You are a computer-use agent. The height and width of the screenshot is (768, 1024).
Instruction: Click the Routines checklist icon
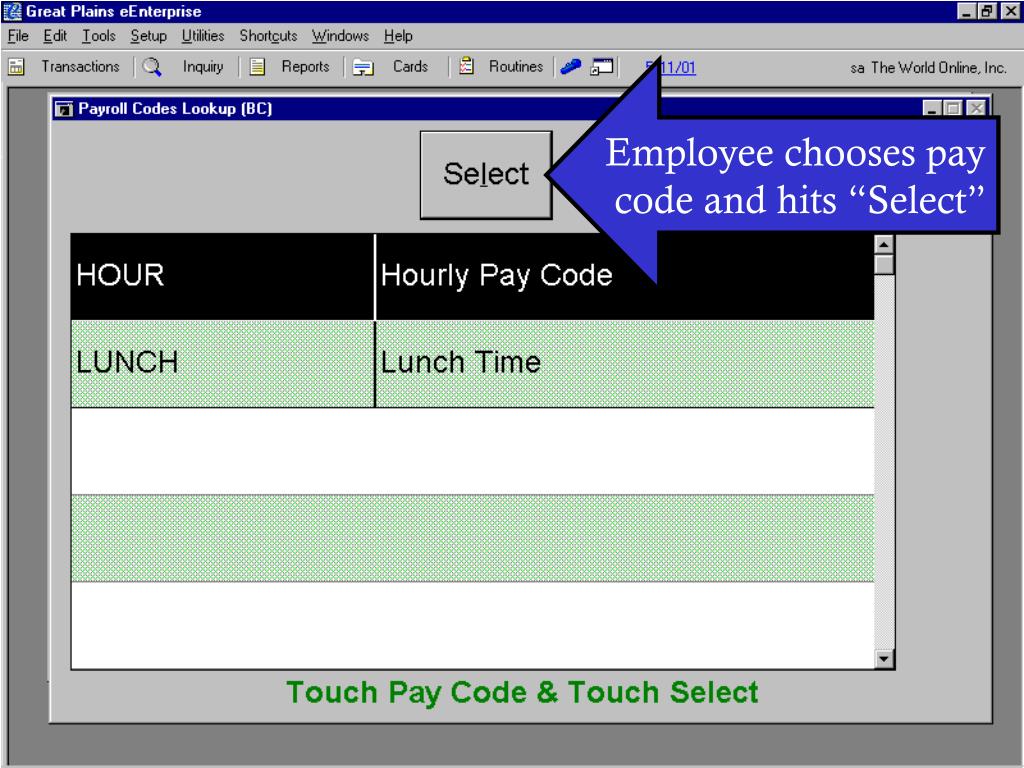466,66
